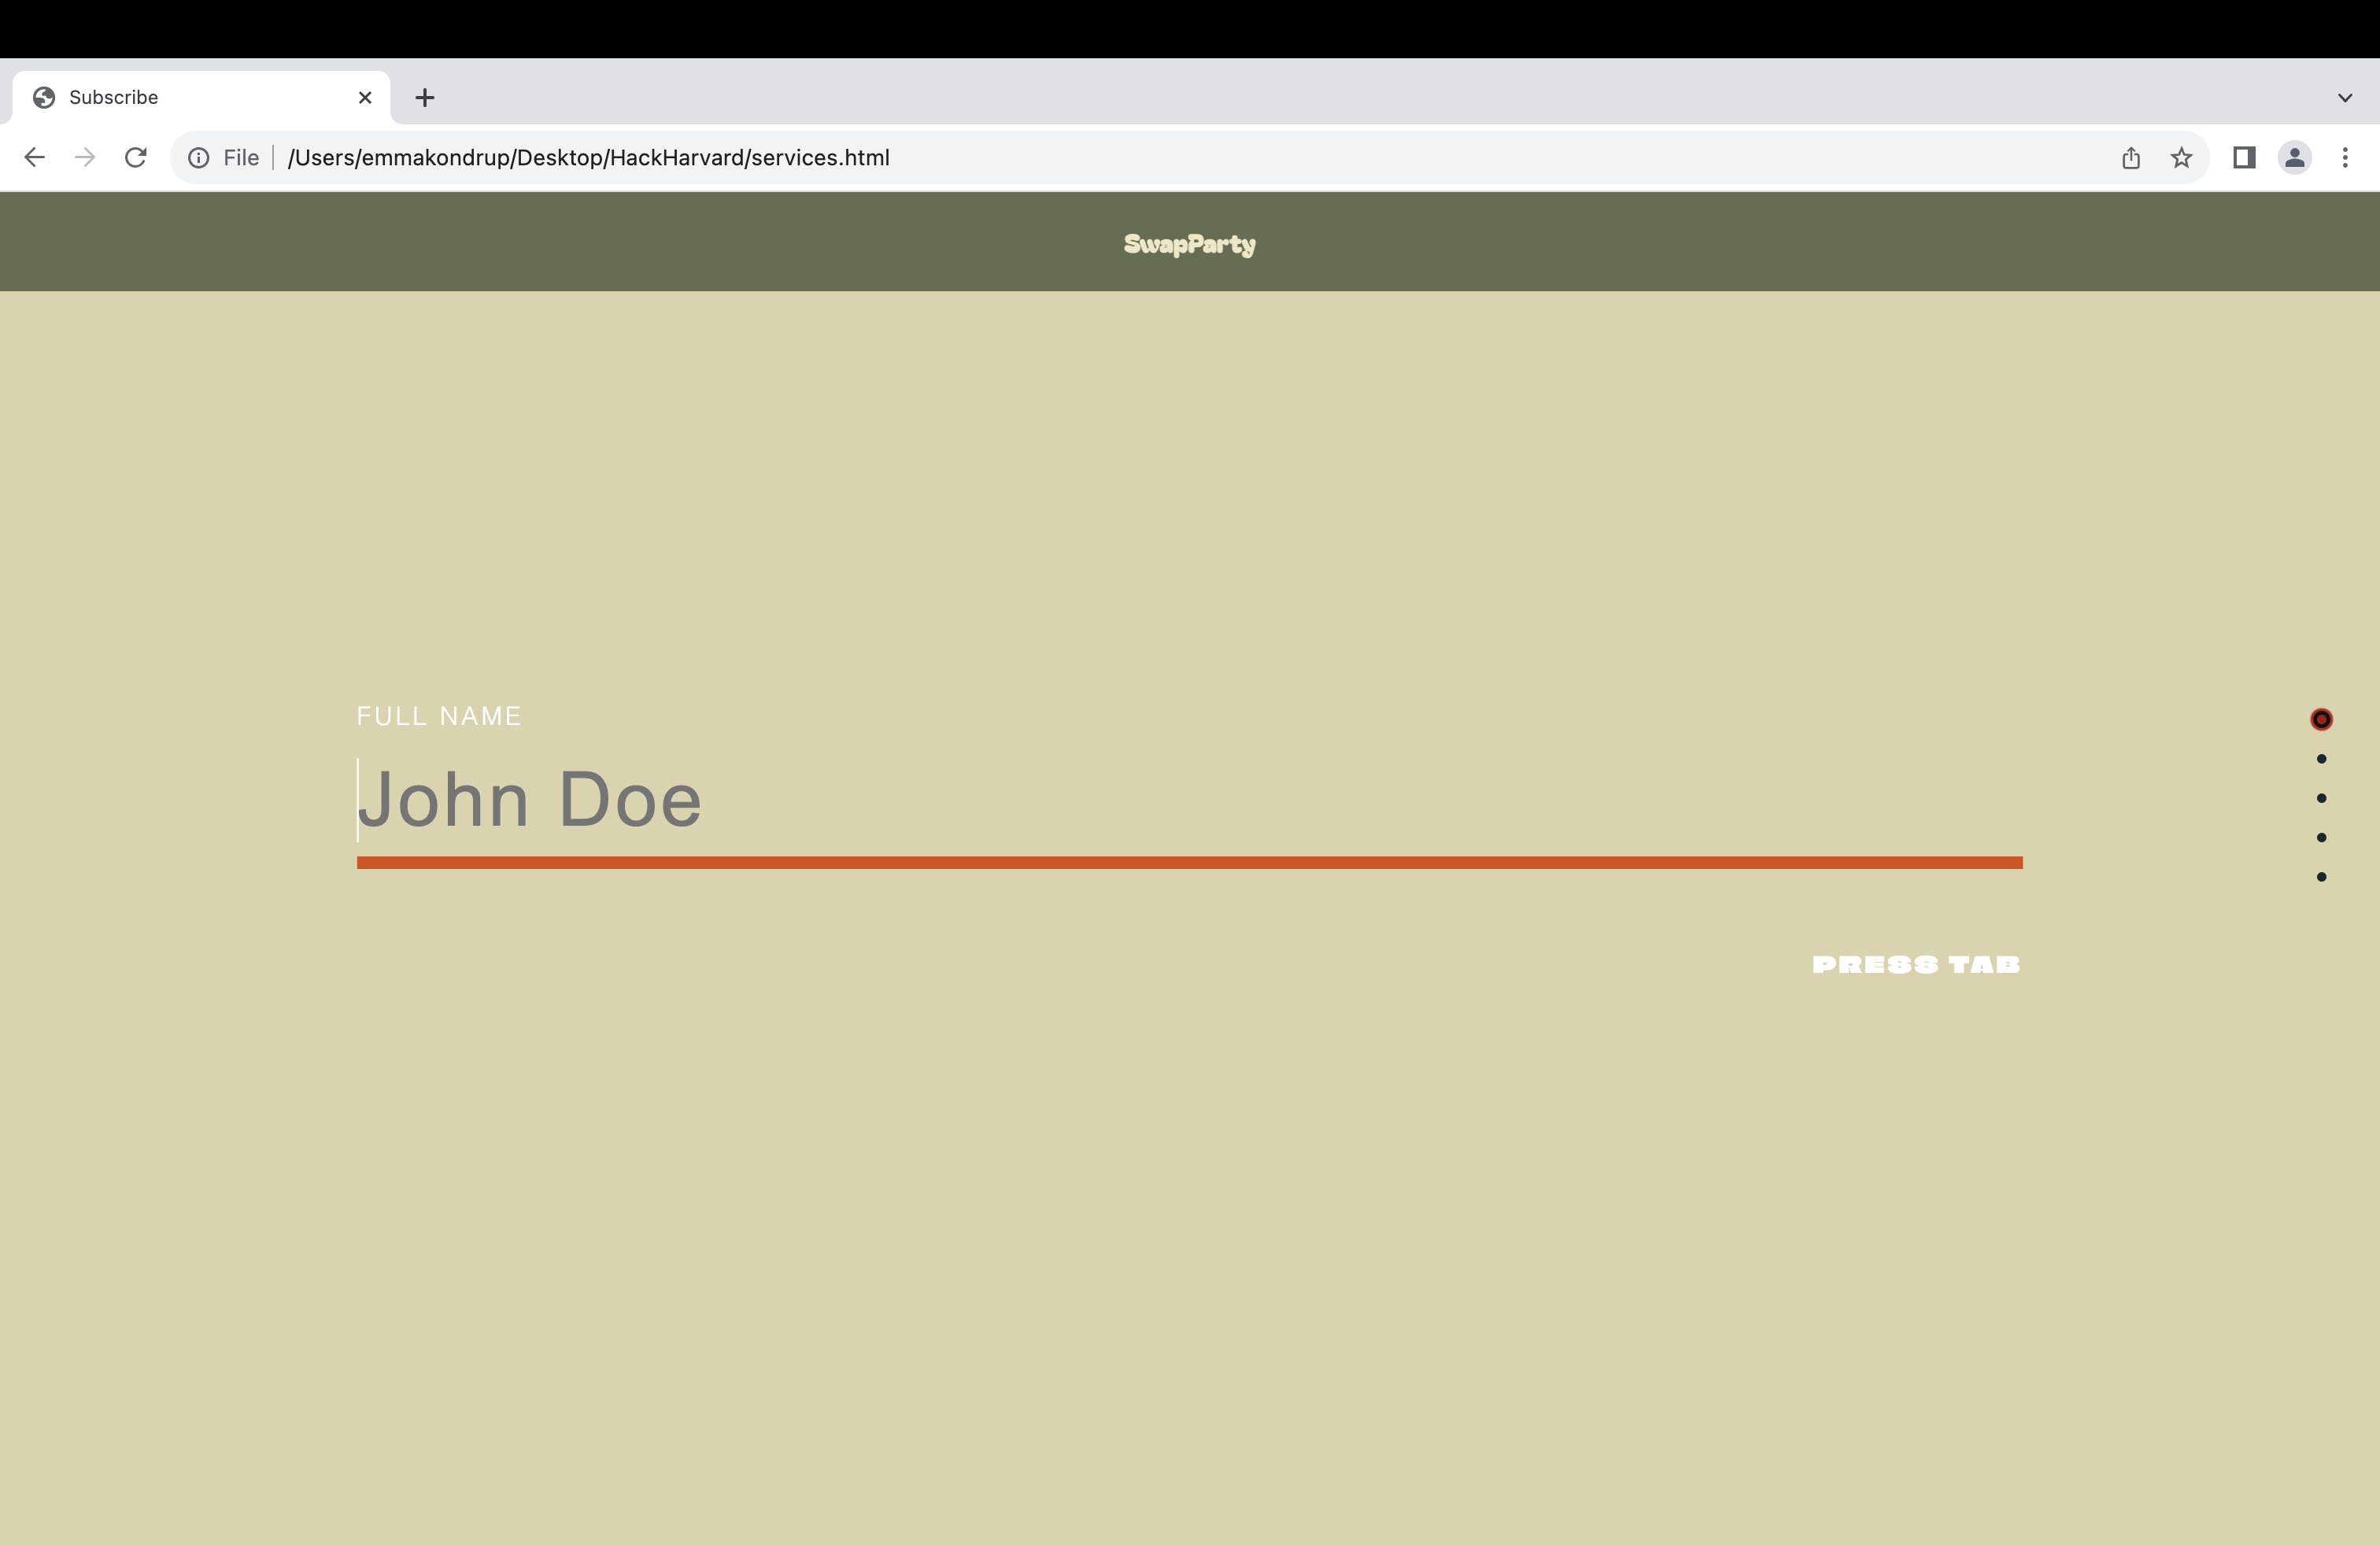The height and width of the screenshot is (1546, 2380).
Task: Reload the current page
Action: tap(136, 157)
